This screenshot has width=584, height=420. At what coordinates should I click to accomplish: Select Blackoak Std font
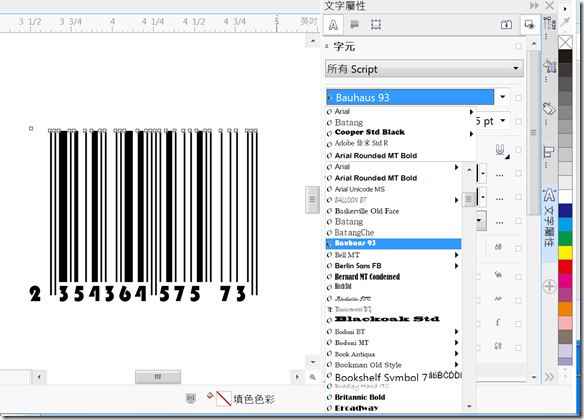coord(393,319)
